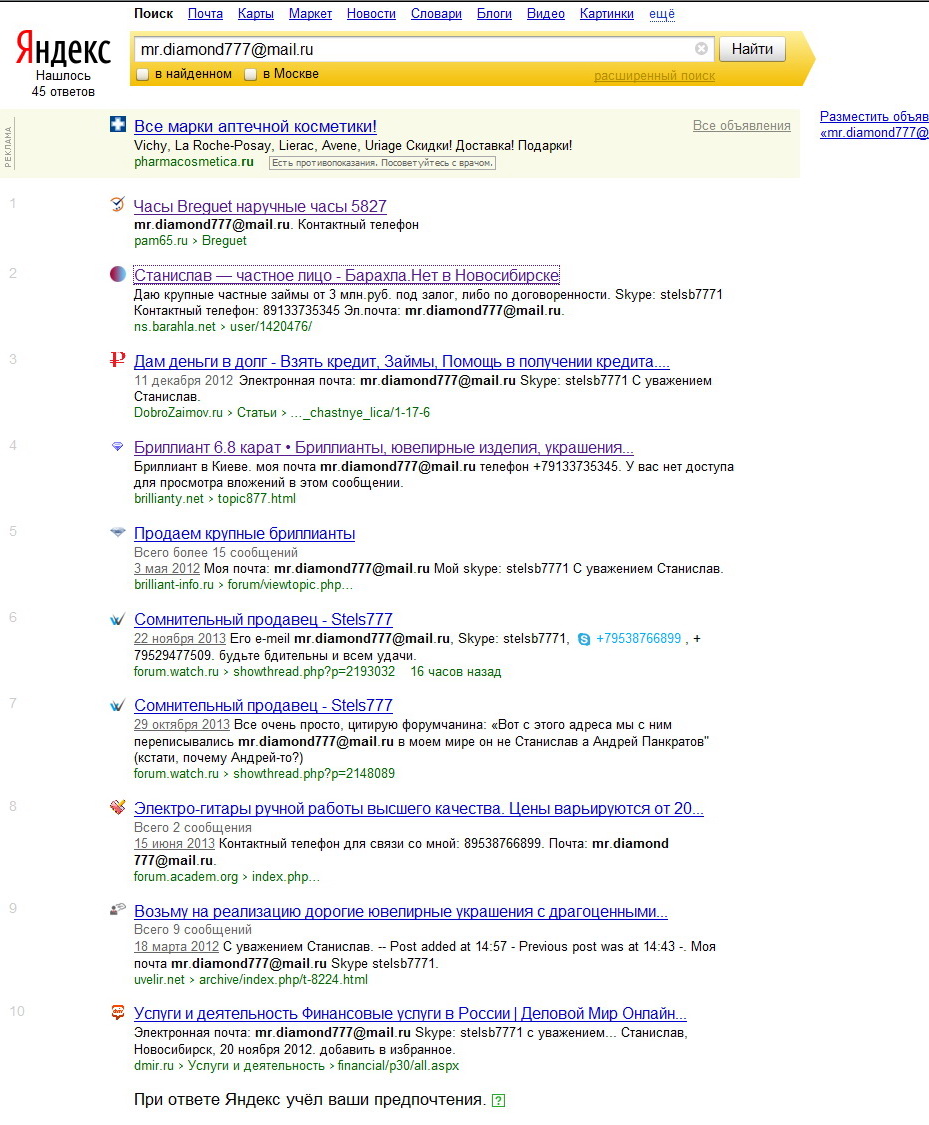Click the pharmacy cross ad icon
The height and width of the screenshot is (1125, 929).
click(118, 125)
